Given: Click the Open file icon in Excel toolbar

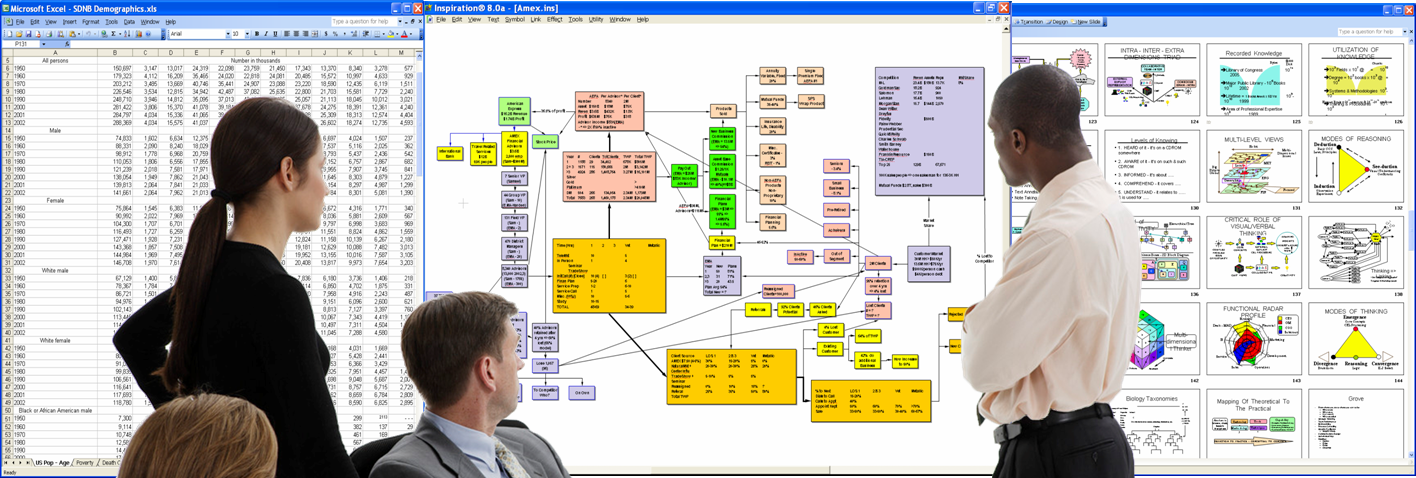Looking at the screenshot, I should (19, 33).
